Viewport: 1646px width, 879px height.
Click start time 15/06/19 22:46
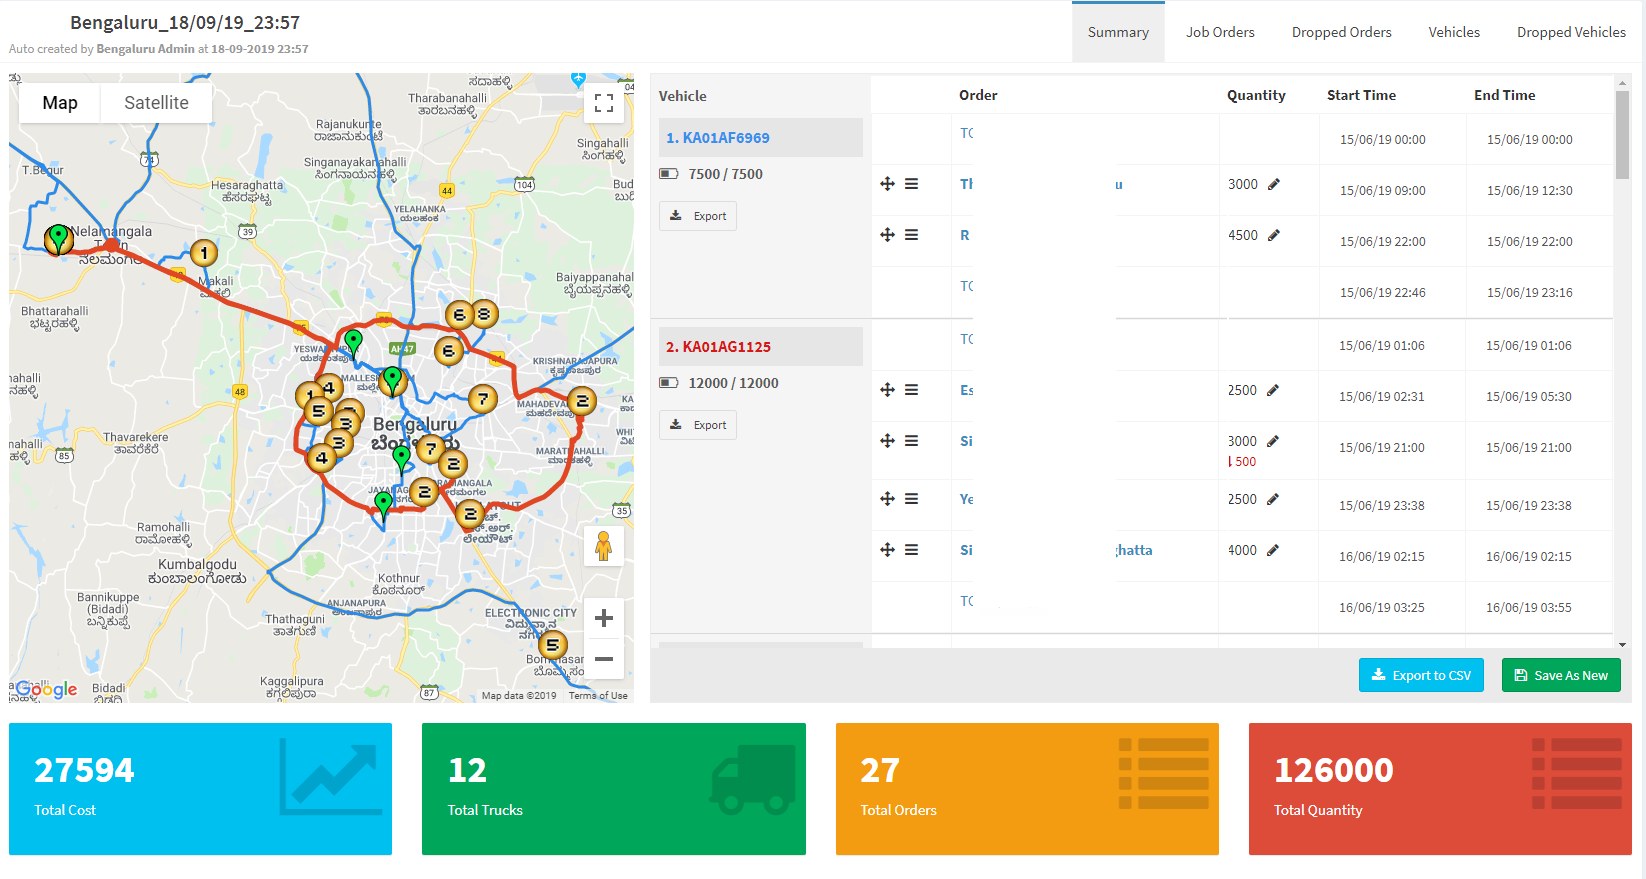(1382, 293)
